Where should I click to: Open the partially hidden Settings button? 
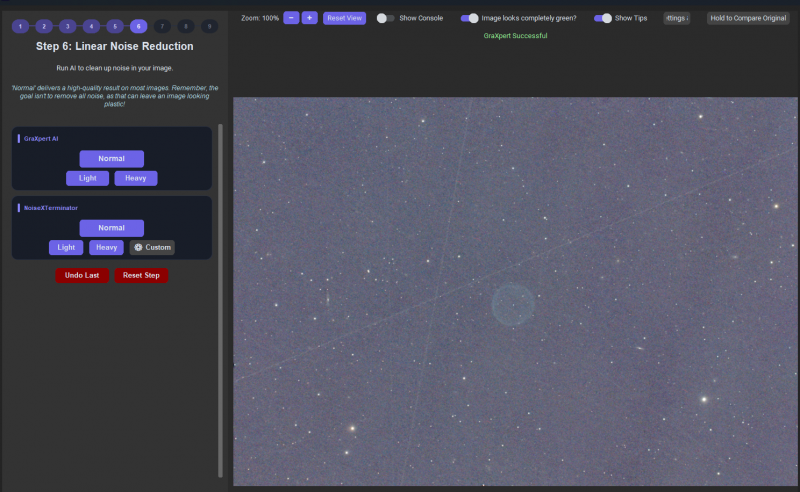(x=677, y=18)
